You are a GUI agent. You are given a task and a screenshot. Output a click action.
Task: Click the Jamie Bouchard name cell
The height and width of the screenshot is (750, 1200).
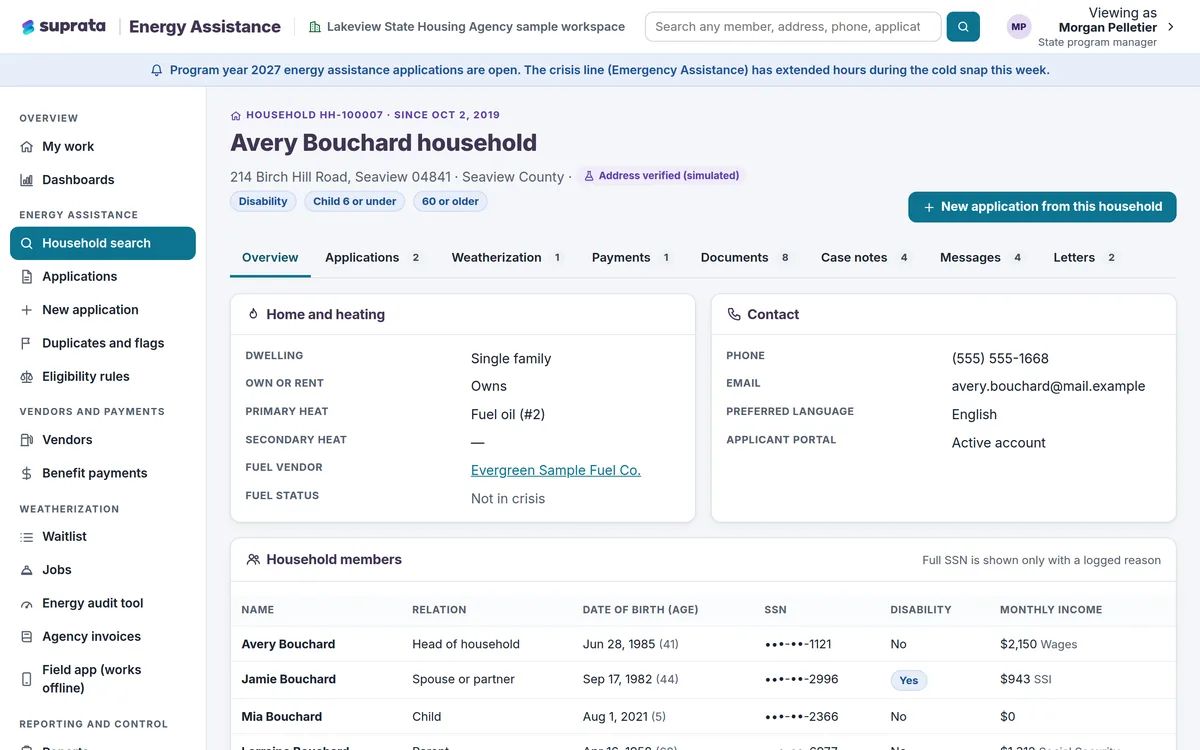click(289, 679)
